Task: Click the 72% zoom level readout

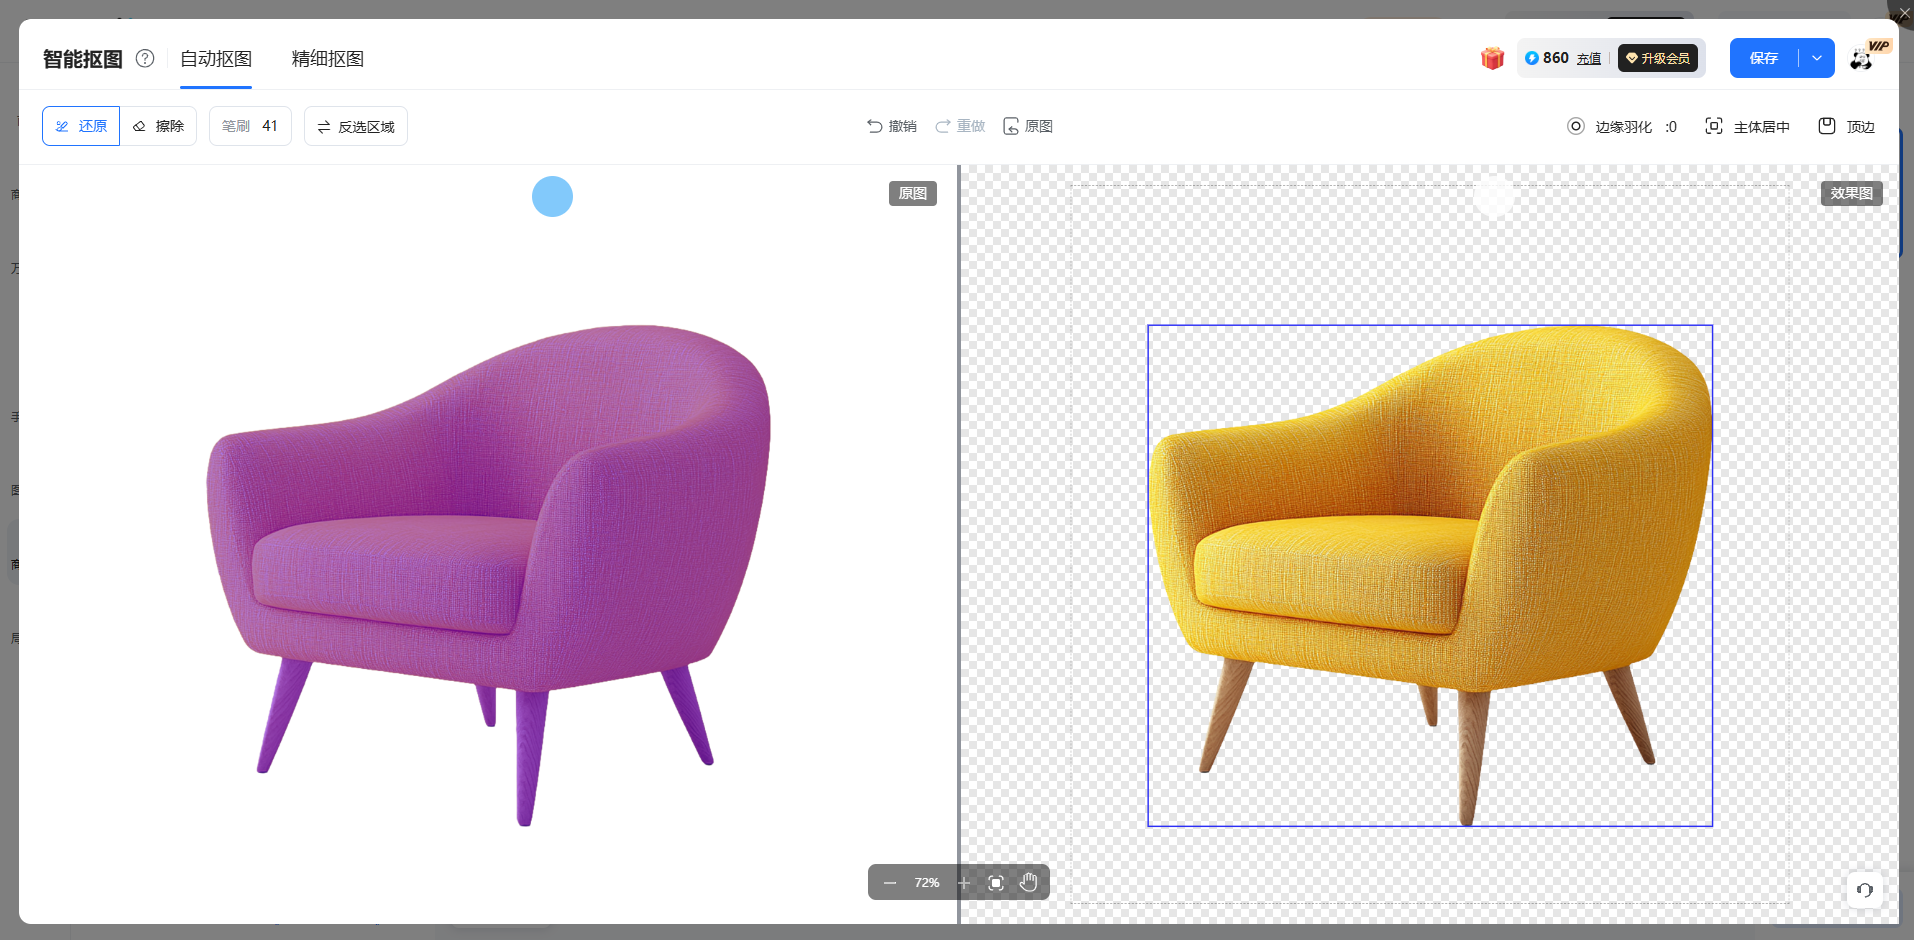Action: coord(927,883)
